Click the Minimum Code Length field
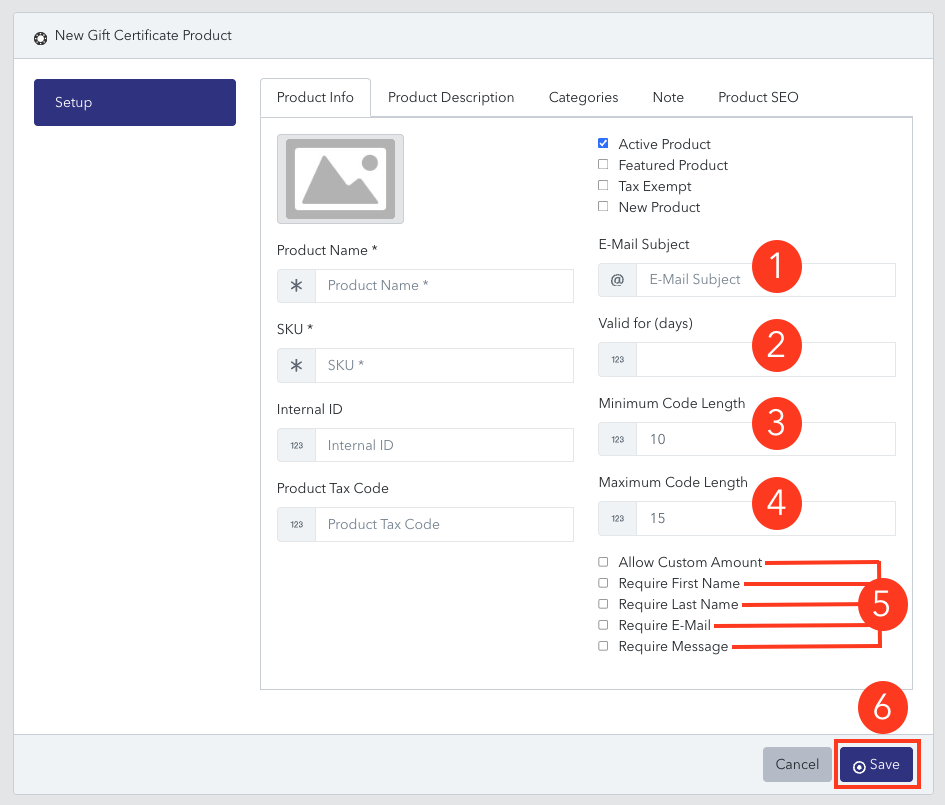This screenshot has width=945, height=805. coord(765,439)
